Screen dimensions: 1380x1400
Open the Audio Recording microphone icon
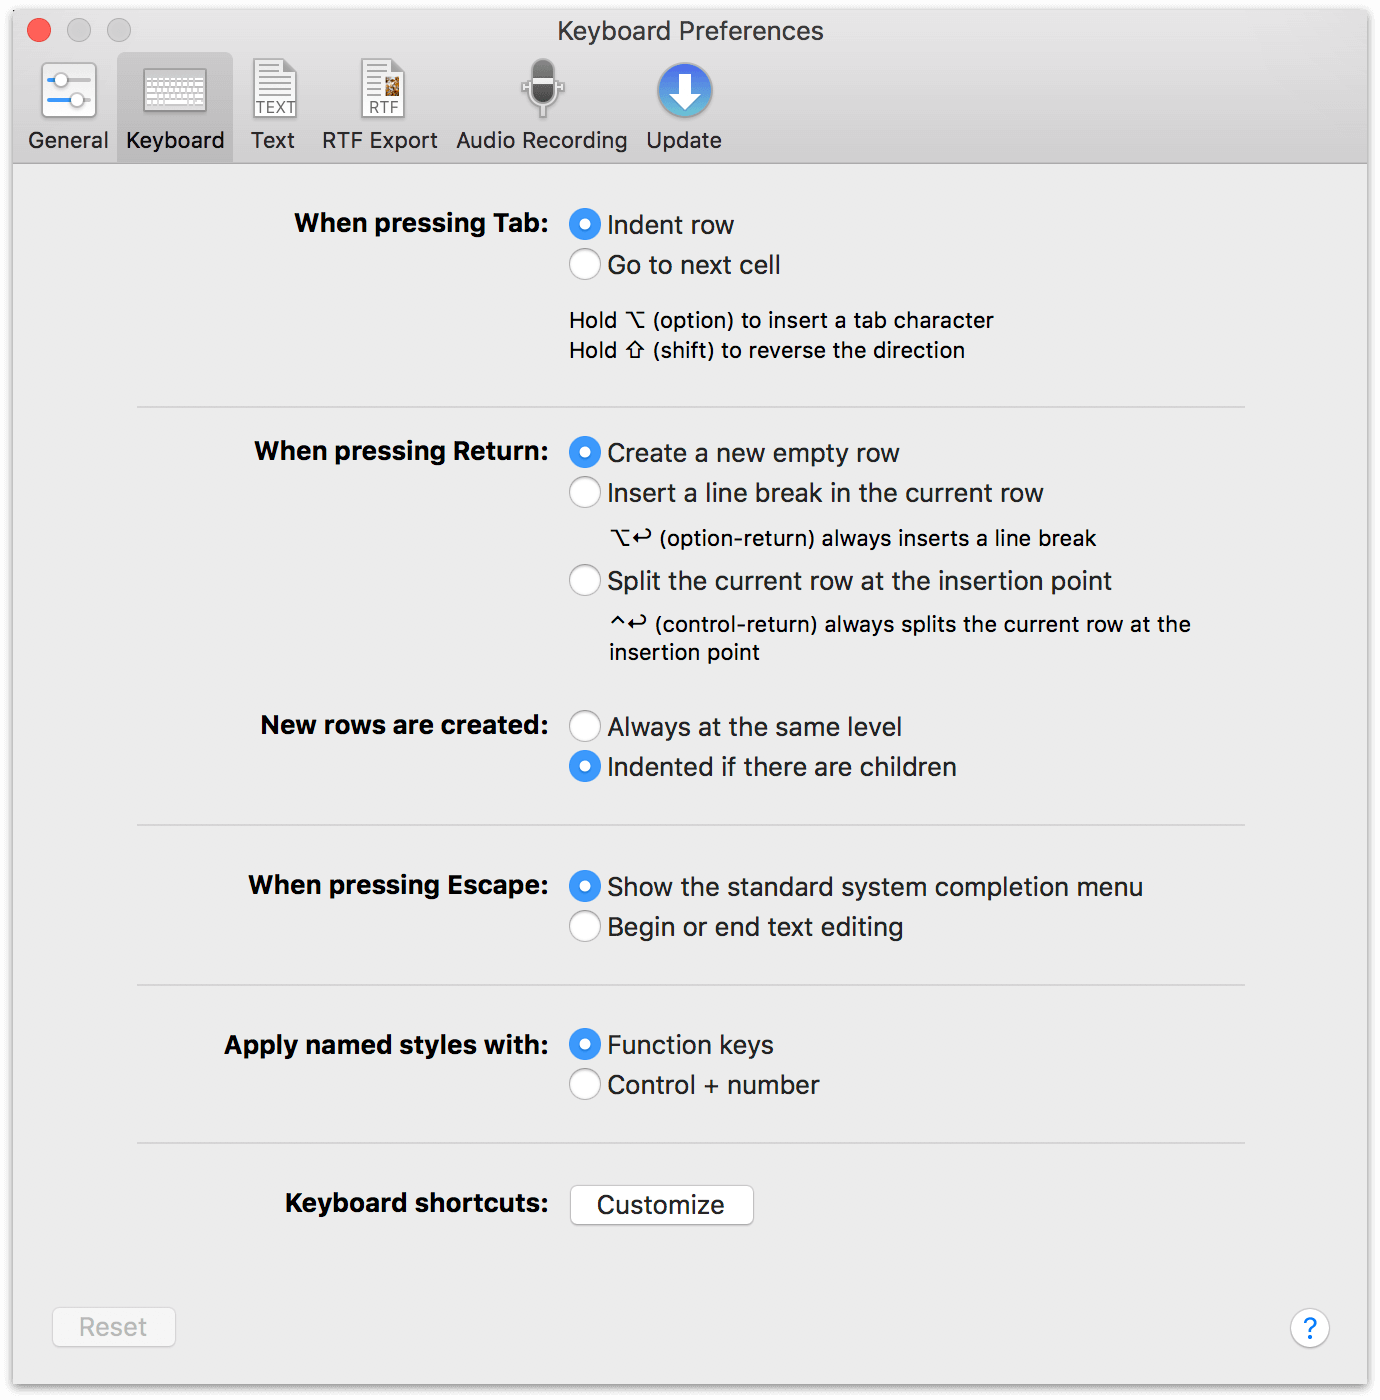click(542, 88)
